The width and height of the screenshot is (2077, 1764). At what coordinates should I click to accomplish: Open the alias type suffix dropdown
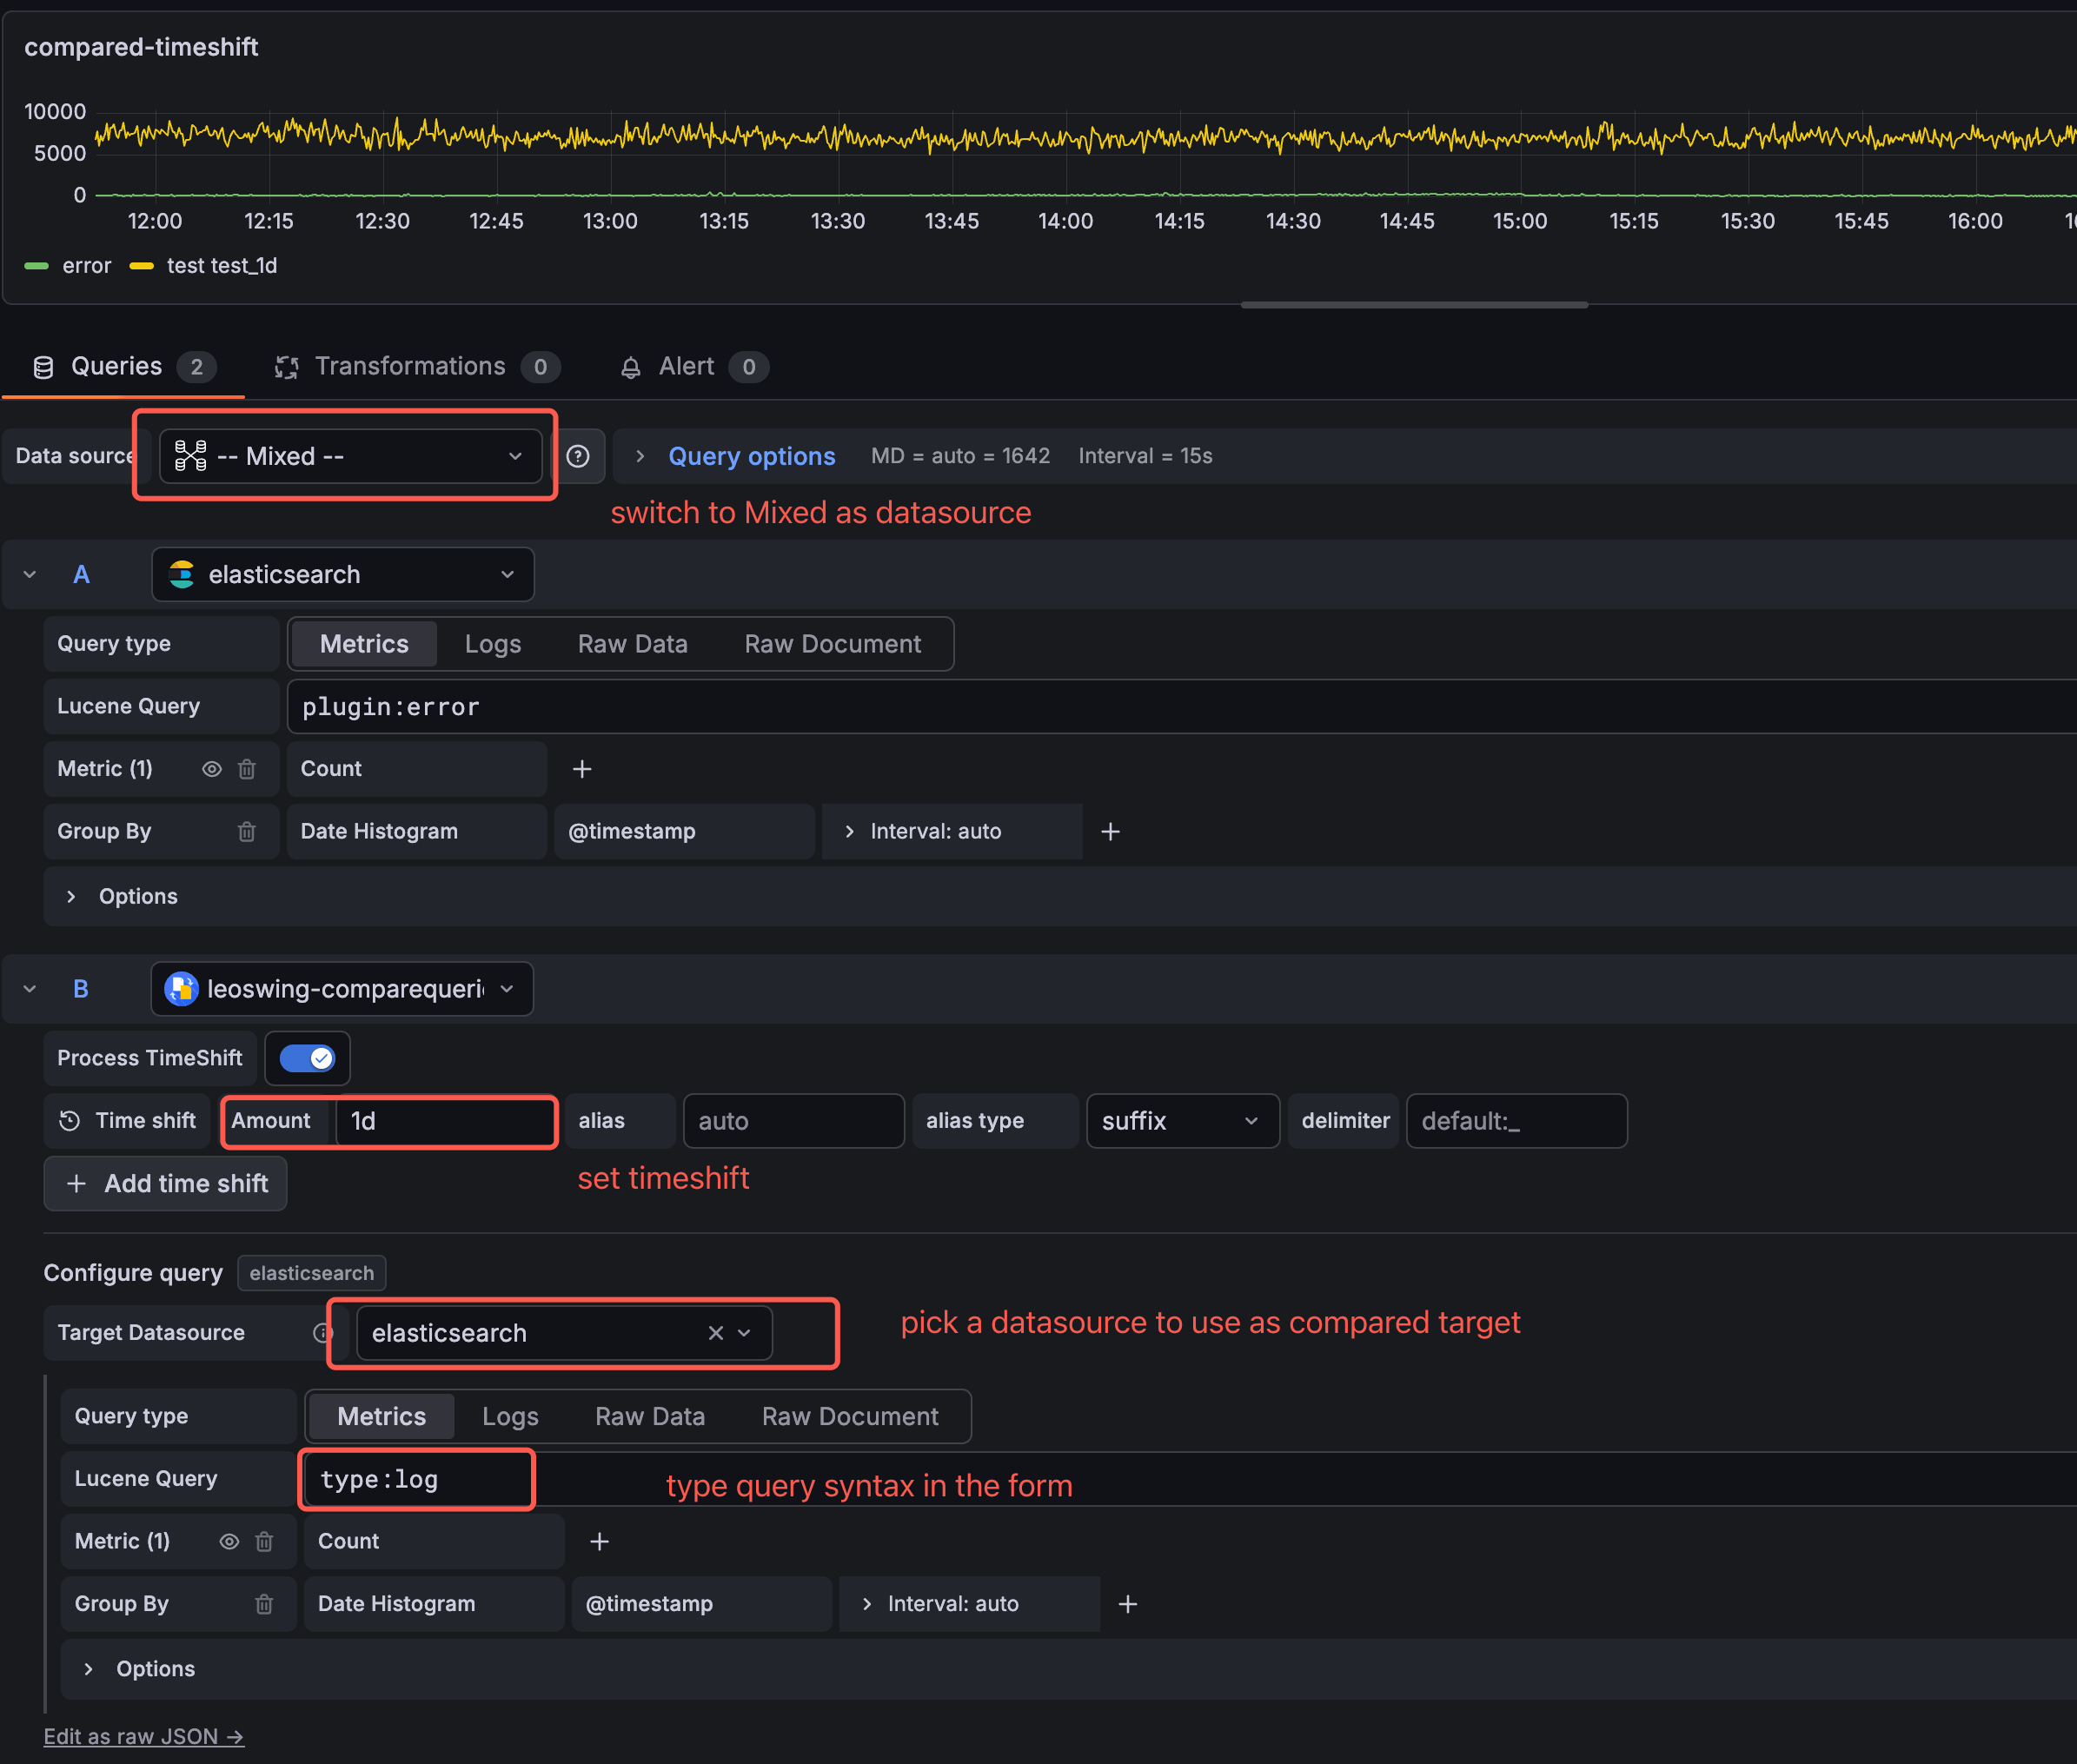click(x=1182, y=1121)
